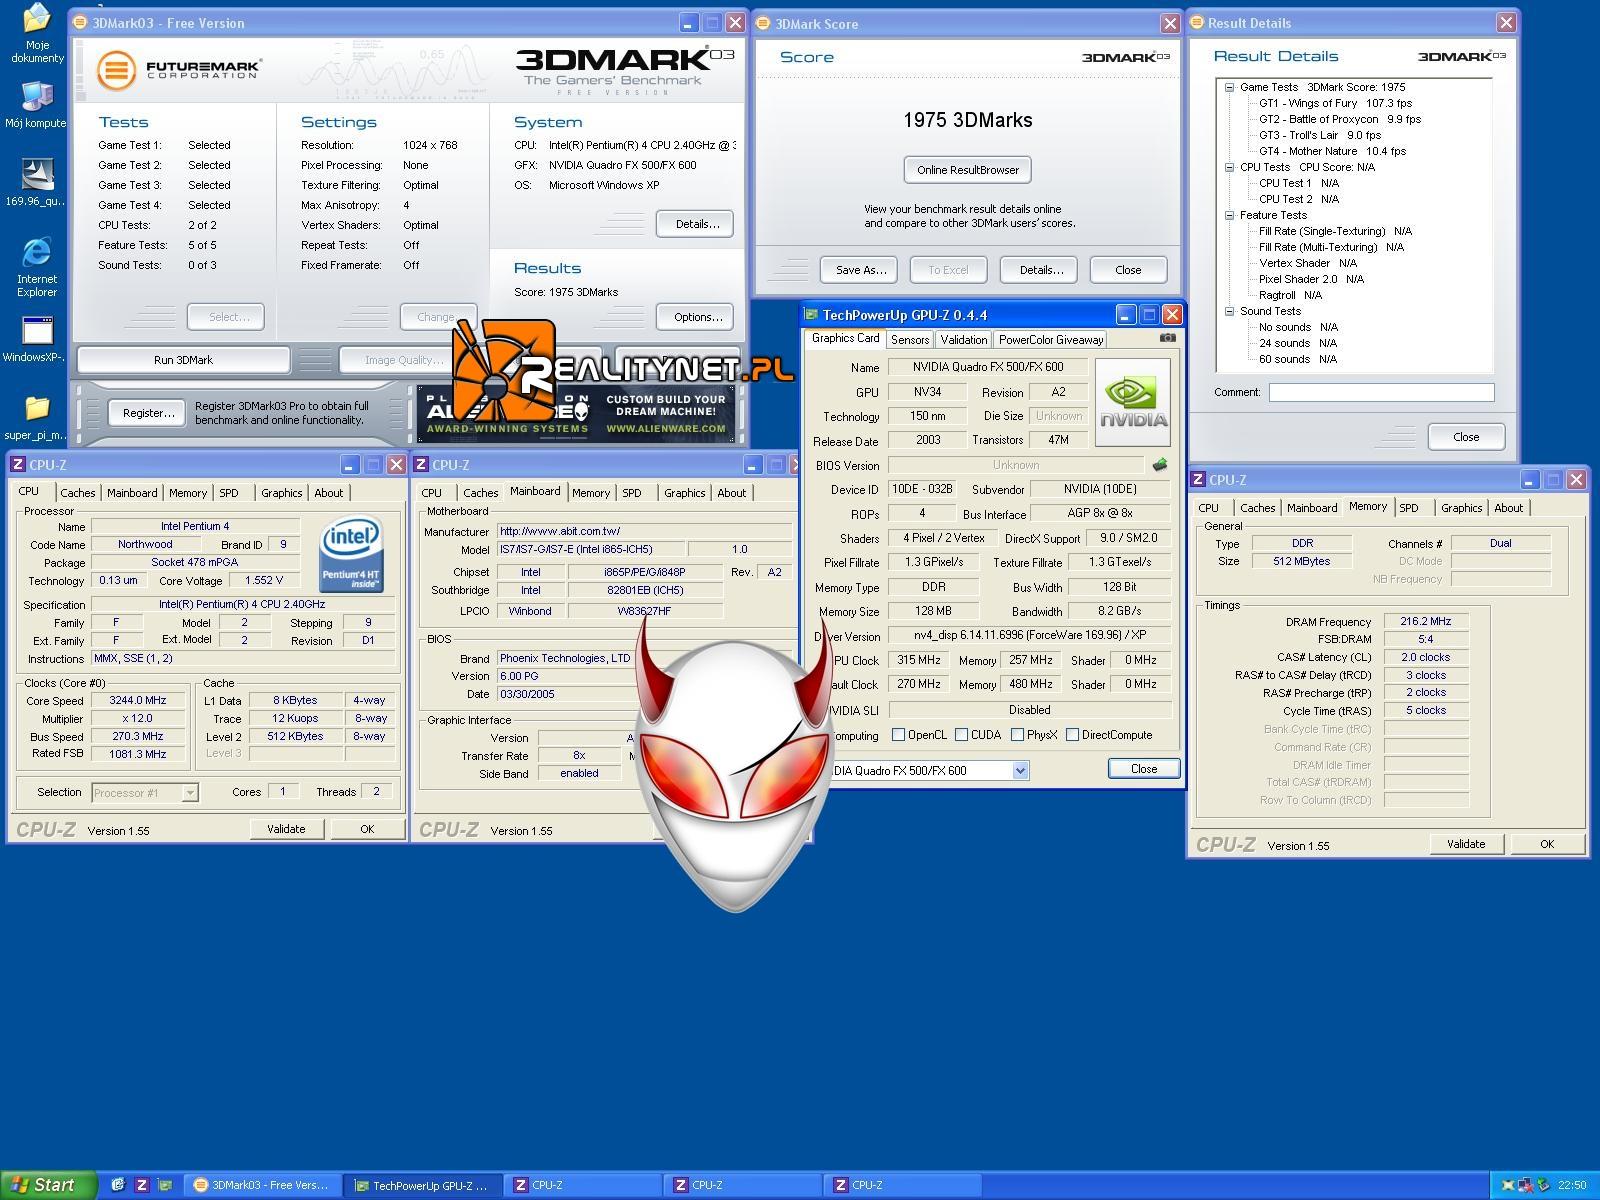Click Register button in 3DMark03

pos(148,413)
